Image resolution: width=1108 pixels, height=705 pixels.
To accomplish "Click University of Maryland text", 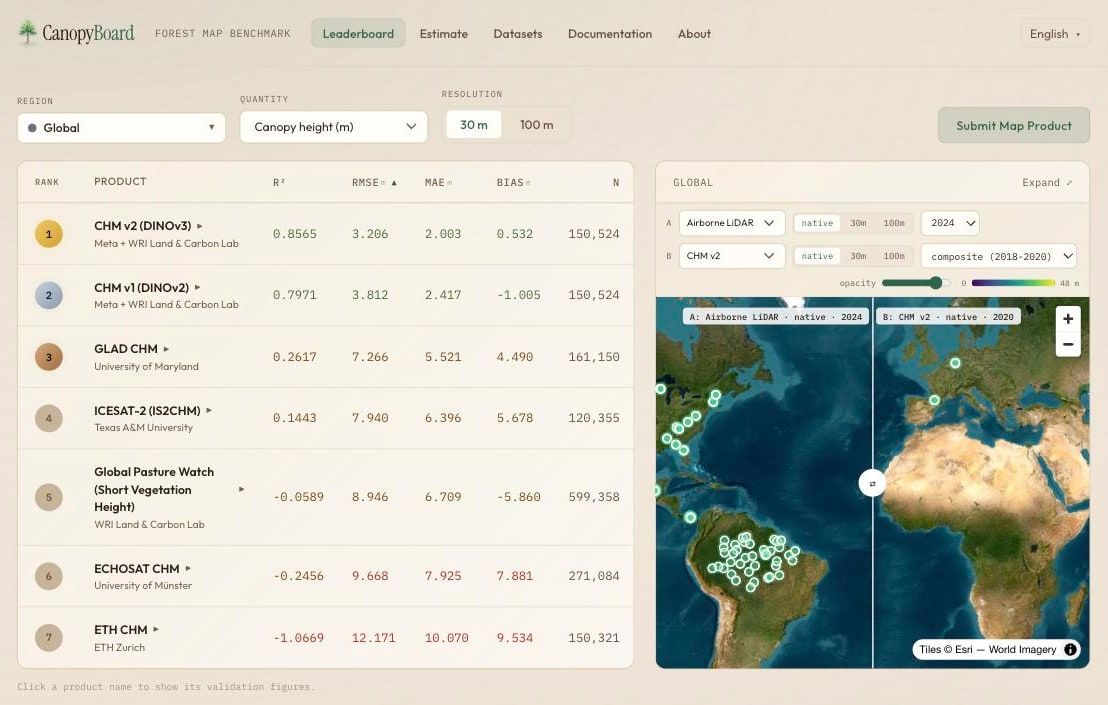I will point(146,366).
